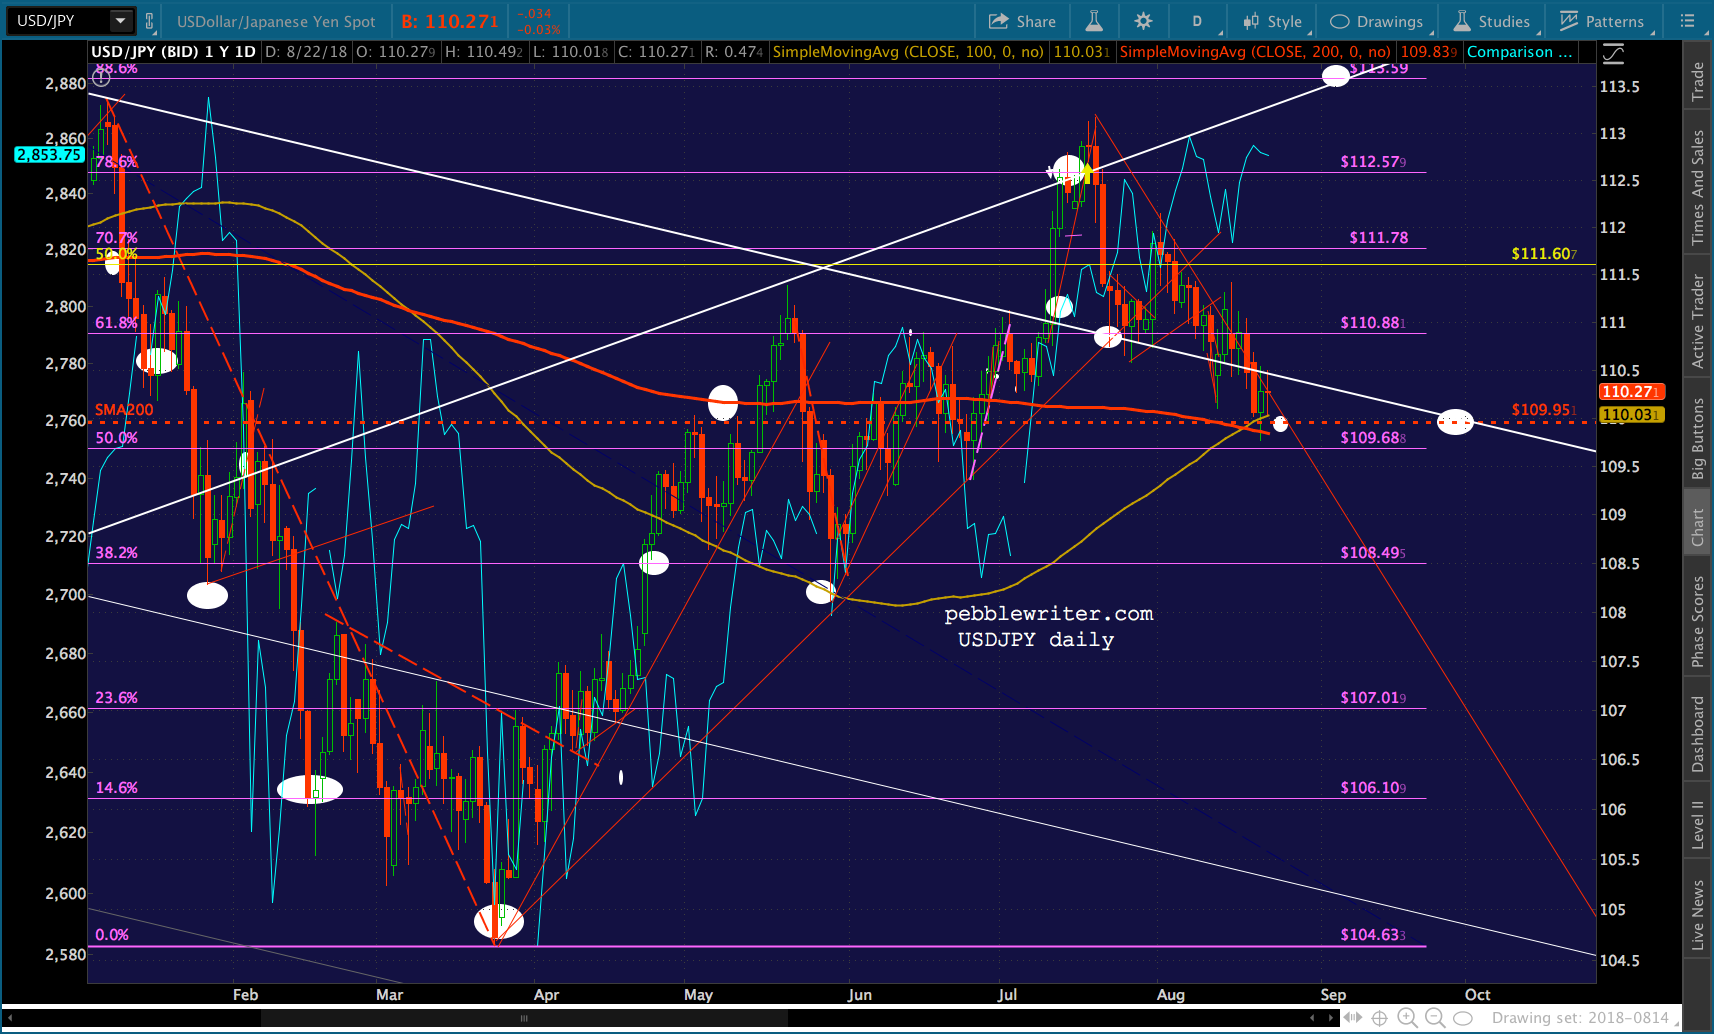1714x1034 pixels.
Task: Click the 61.8% retracement label
Action: point(116,322)
